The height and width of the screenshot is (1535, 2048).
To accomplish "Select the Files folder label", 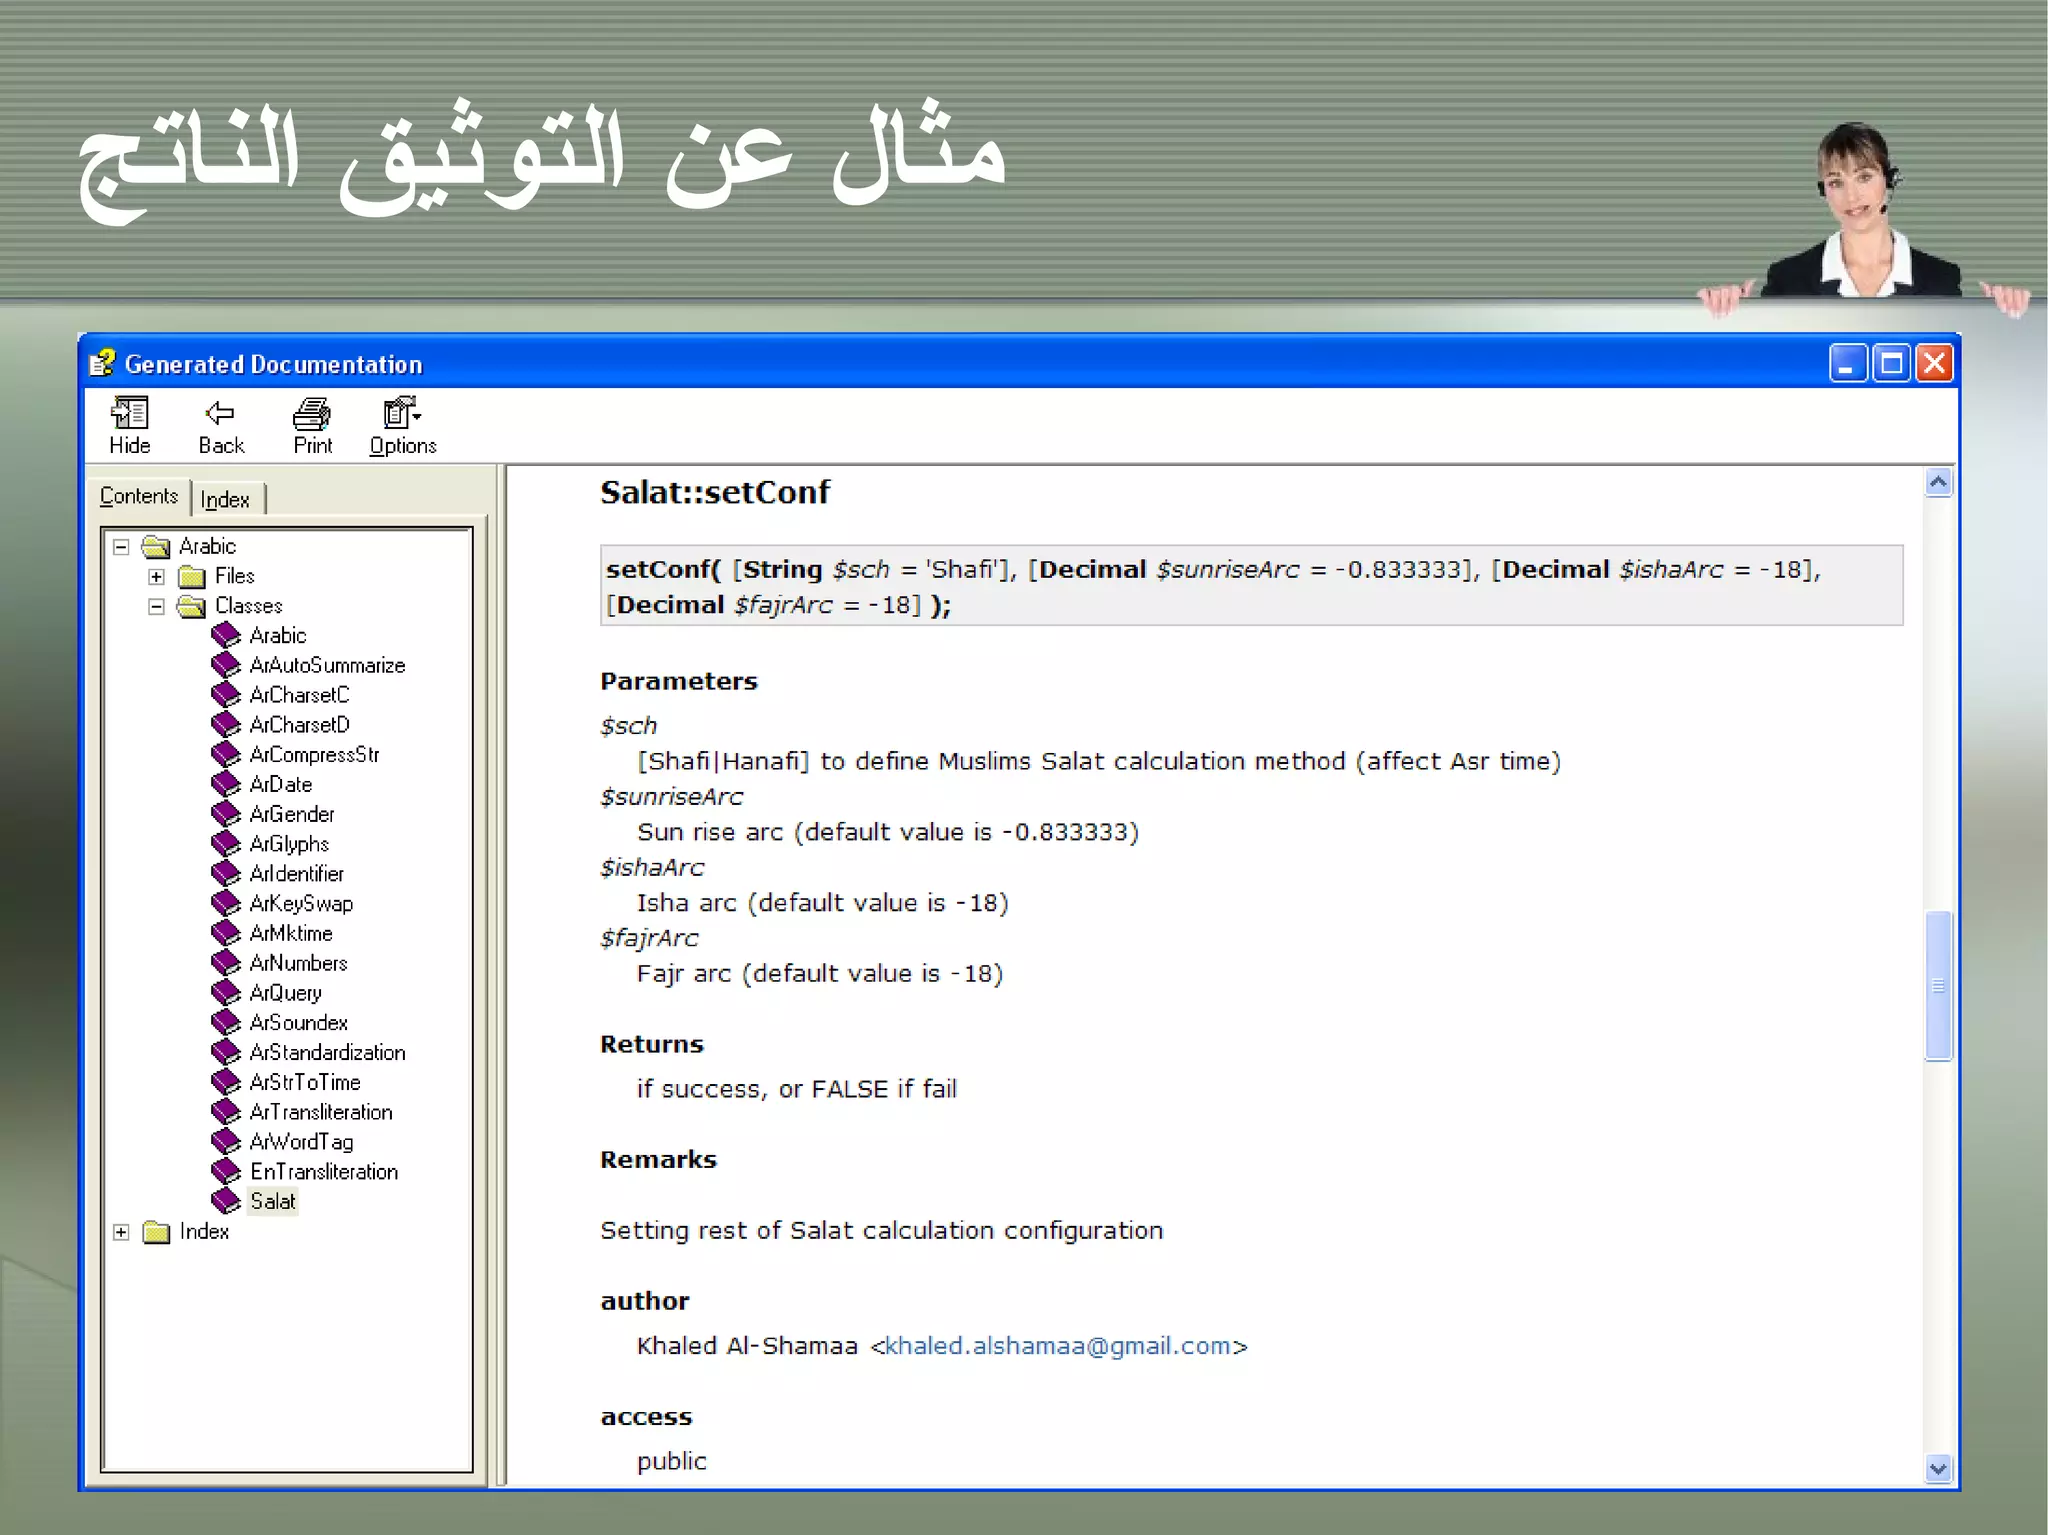I will click(x=235, y=576).
